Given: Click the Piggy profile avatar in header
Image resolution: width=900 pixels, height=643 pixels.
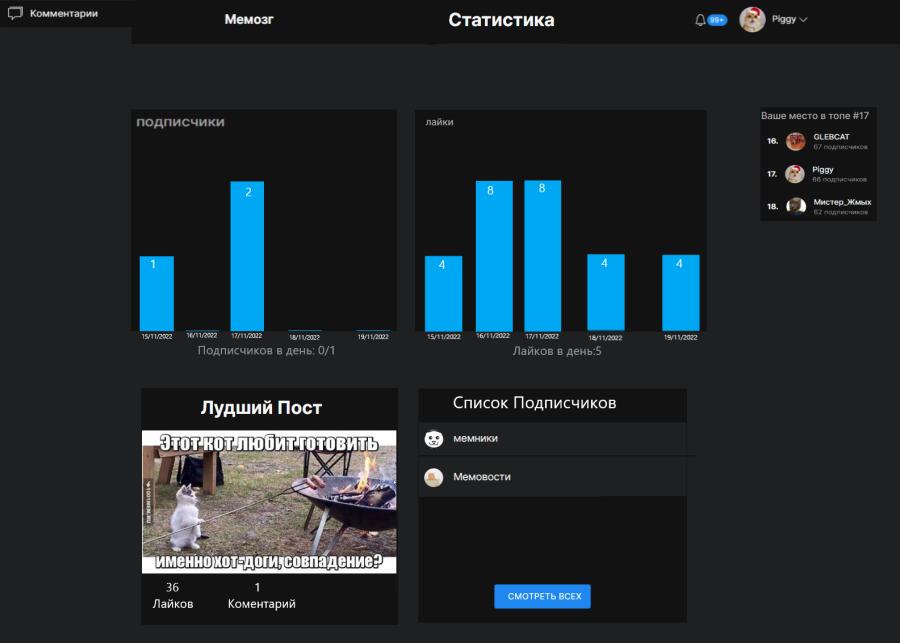Looking at the screenshot, I should click(752, 20).
